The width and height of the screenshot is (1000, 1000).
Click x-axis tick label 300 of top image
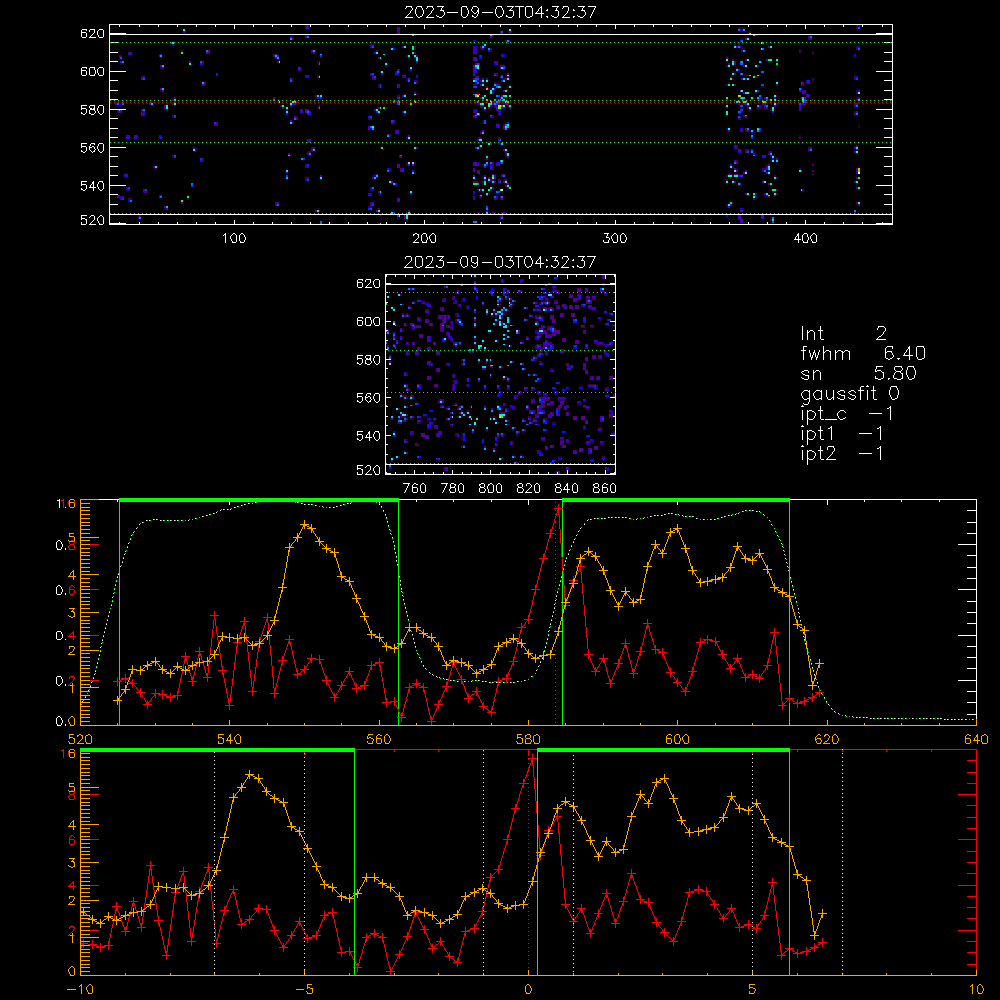(615, 239)
